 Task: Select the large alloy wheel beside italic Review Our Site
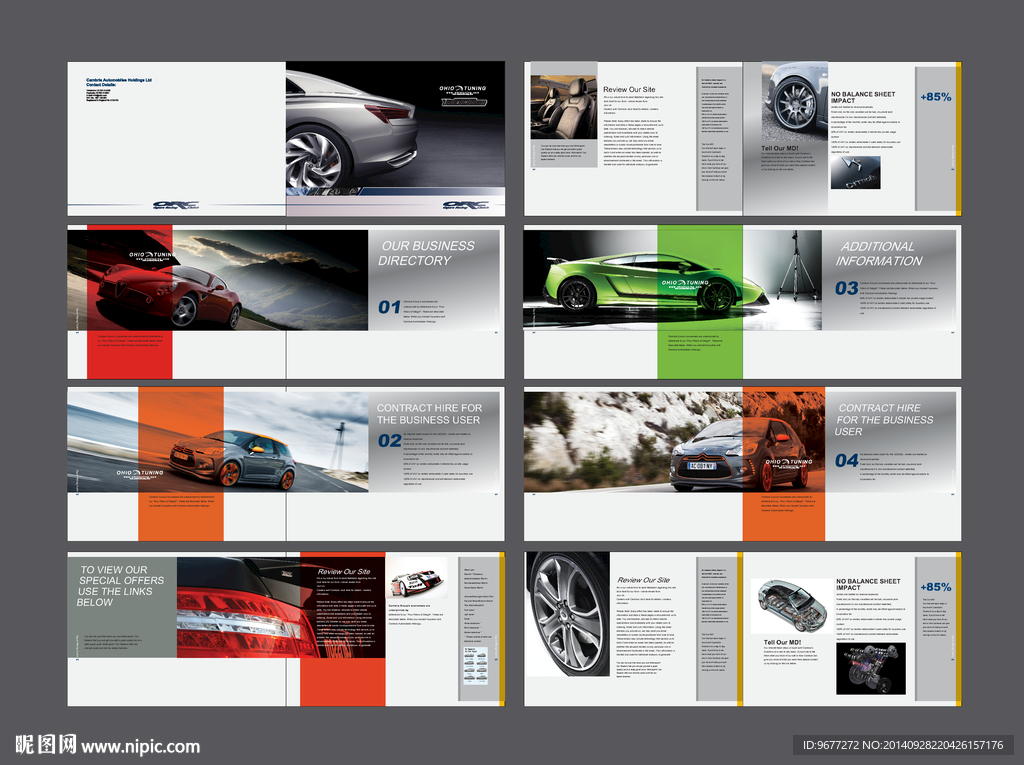(x=568, y=613)
